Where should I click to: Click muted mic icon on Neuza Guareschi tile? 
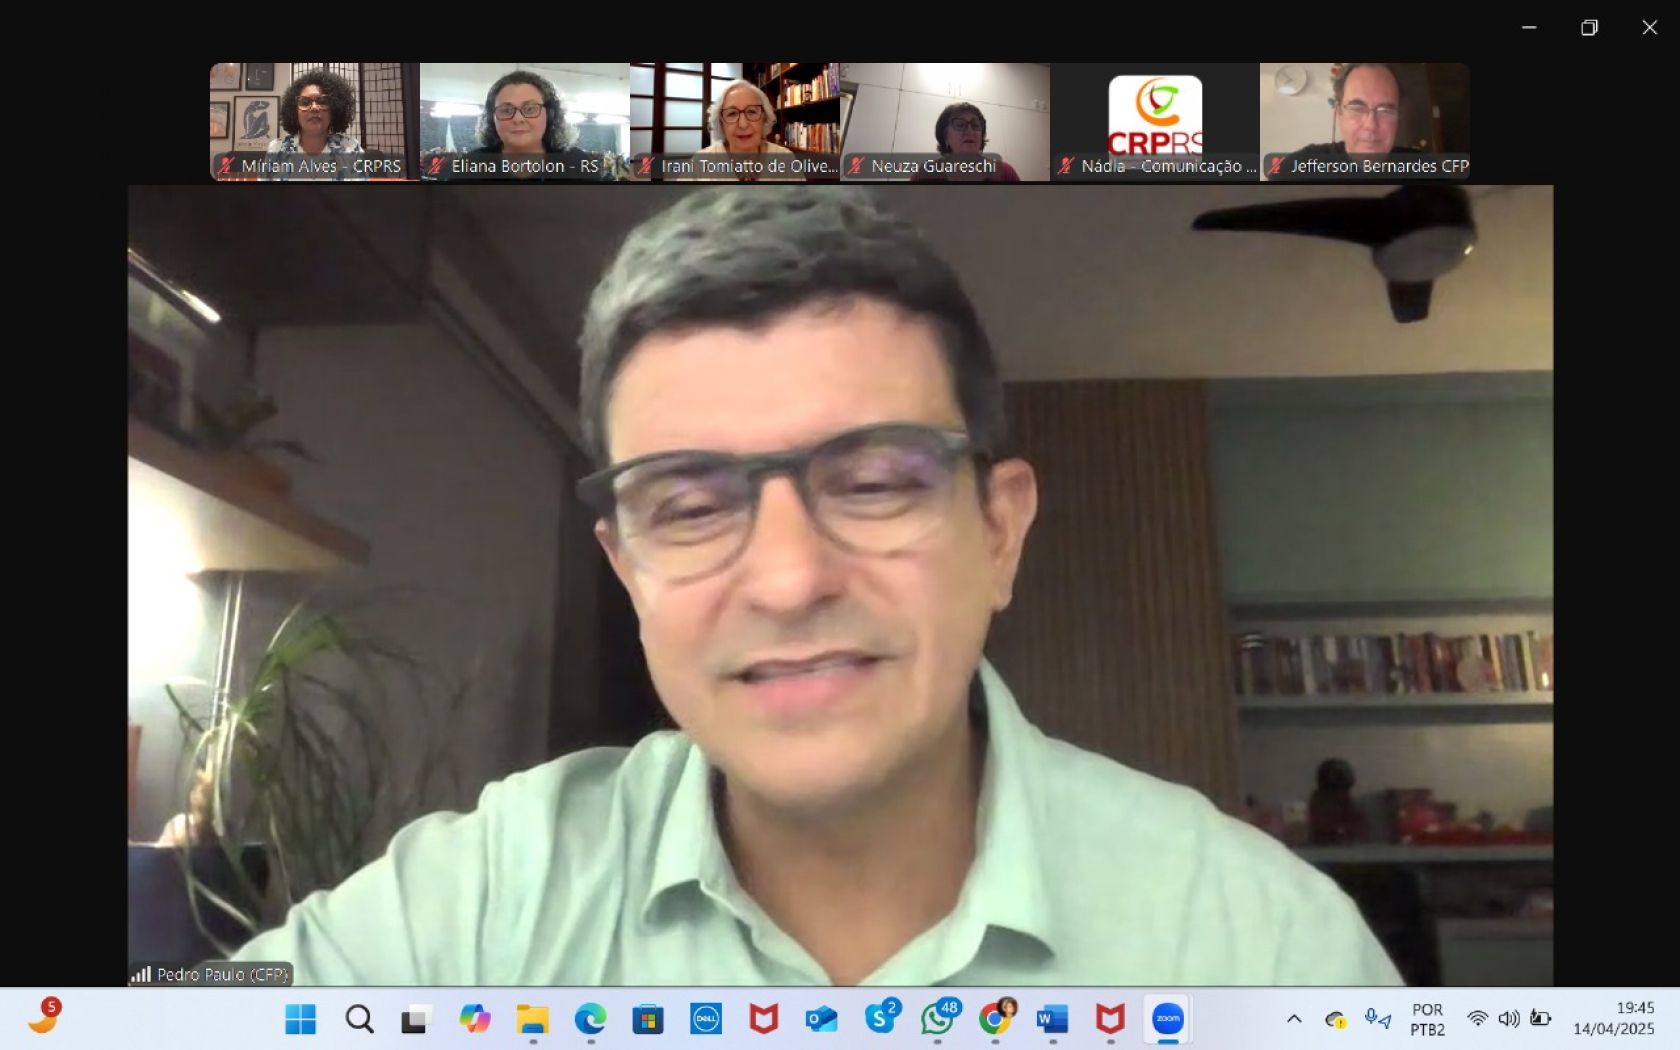click(x=856, y=166)
